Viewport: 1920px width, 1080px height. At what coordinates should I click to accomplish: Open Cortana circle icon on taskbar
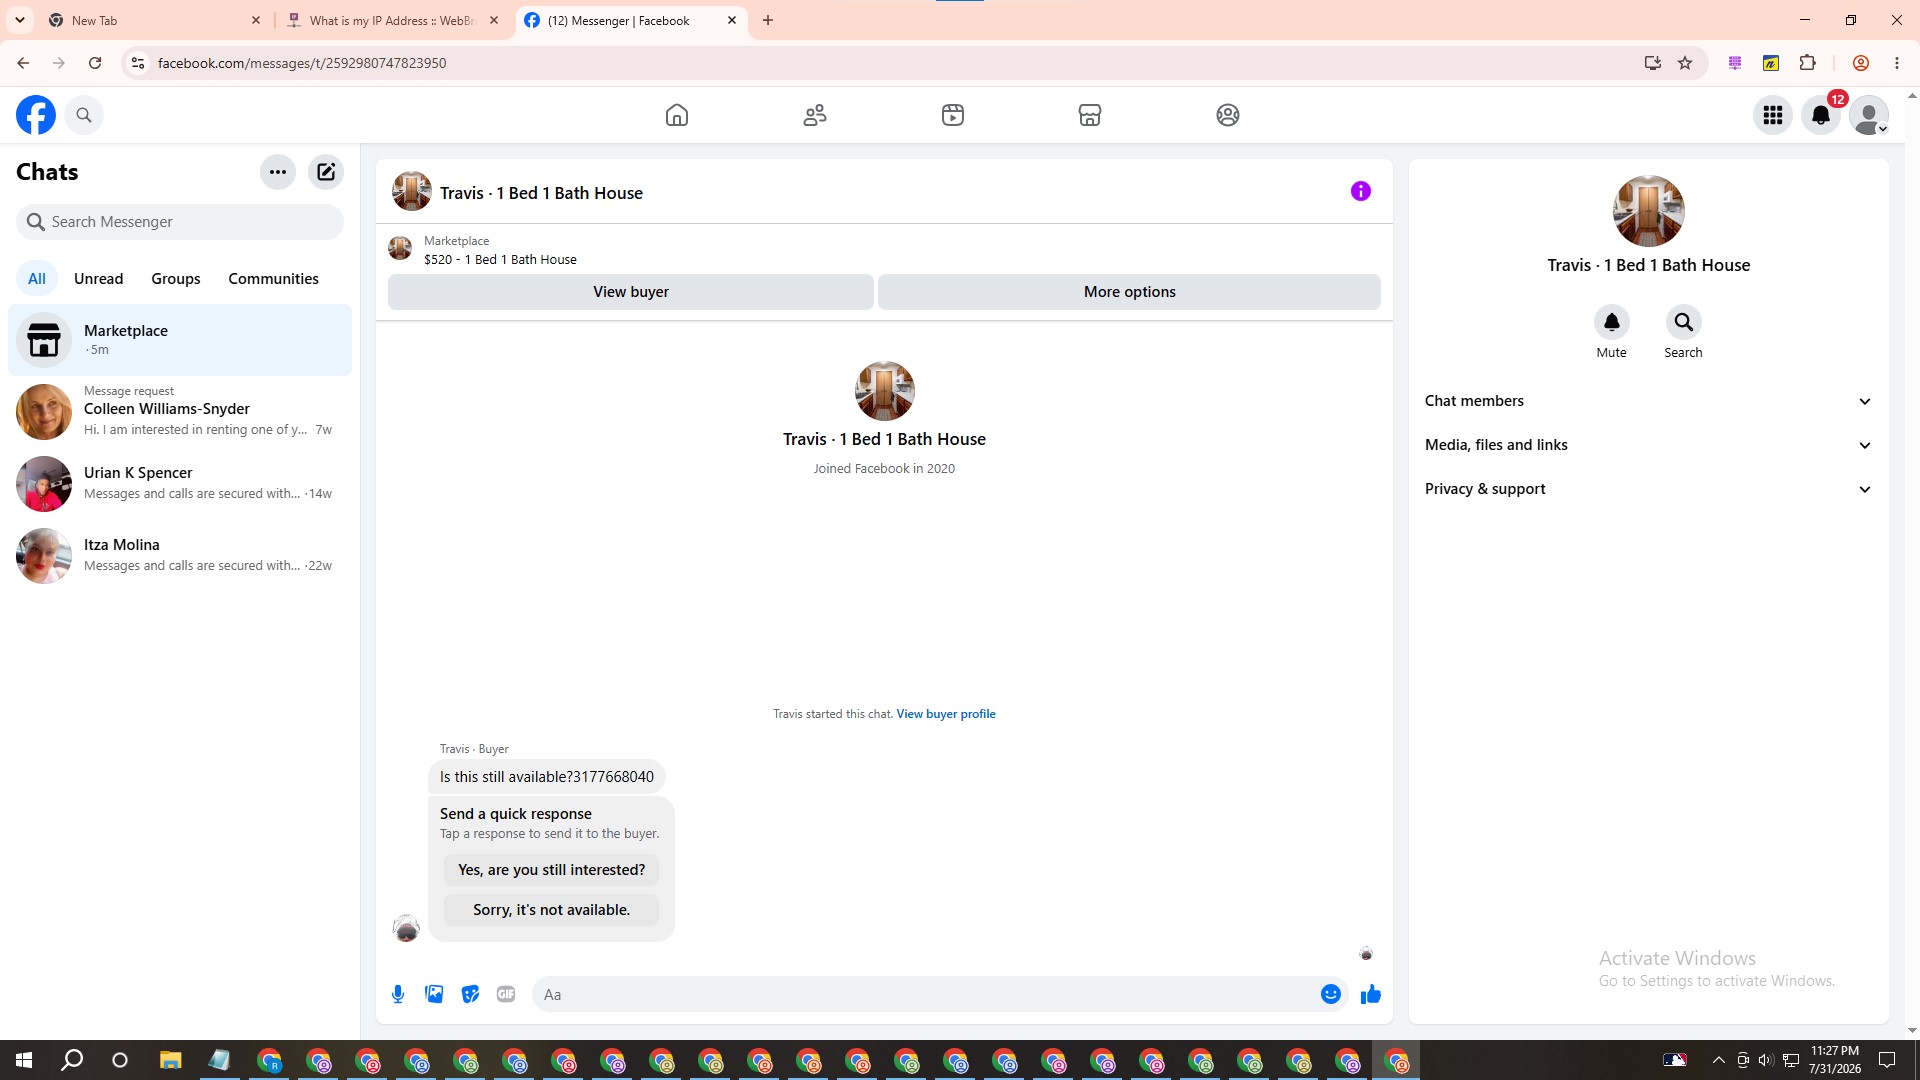click(120, 1060)
